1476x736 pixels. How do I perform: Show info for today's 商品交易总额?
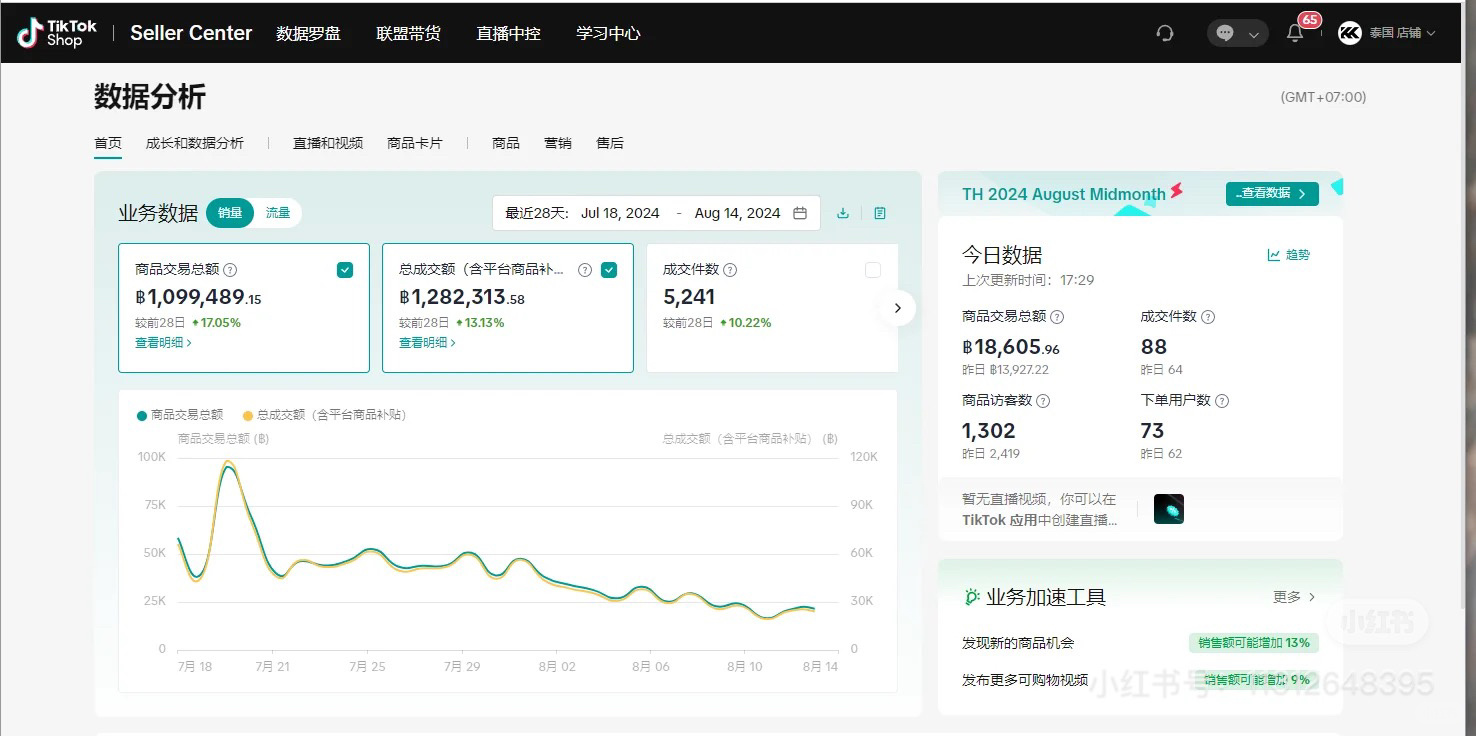click(x=1057, y=317)
